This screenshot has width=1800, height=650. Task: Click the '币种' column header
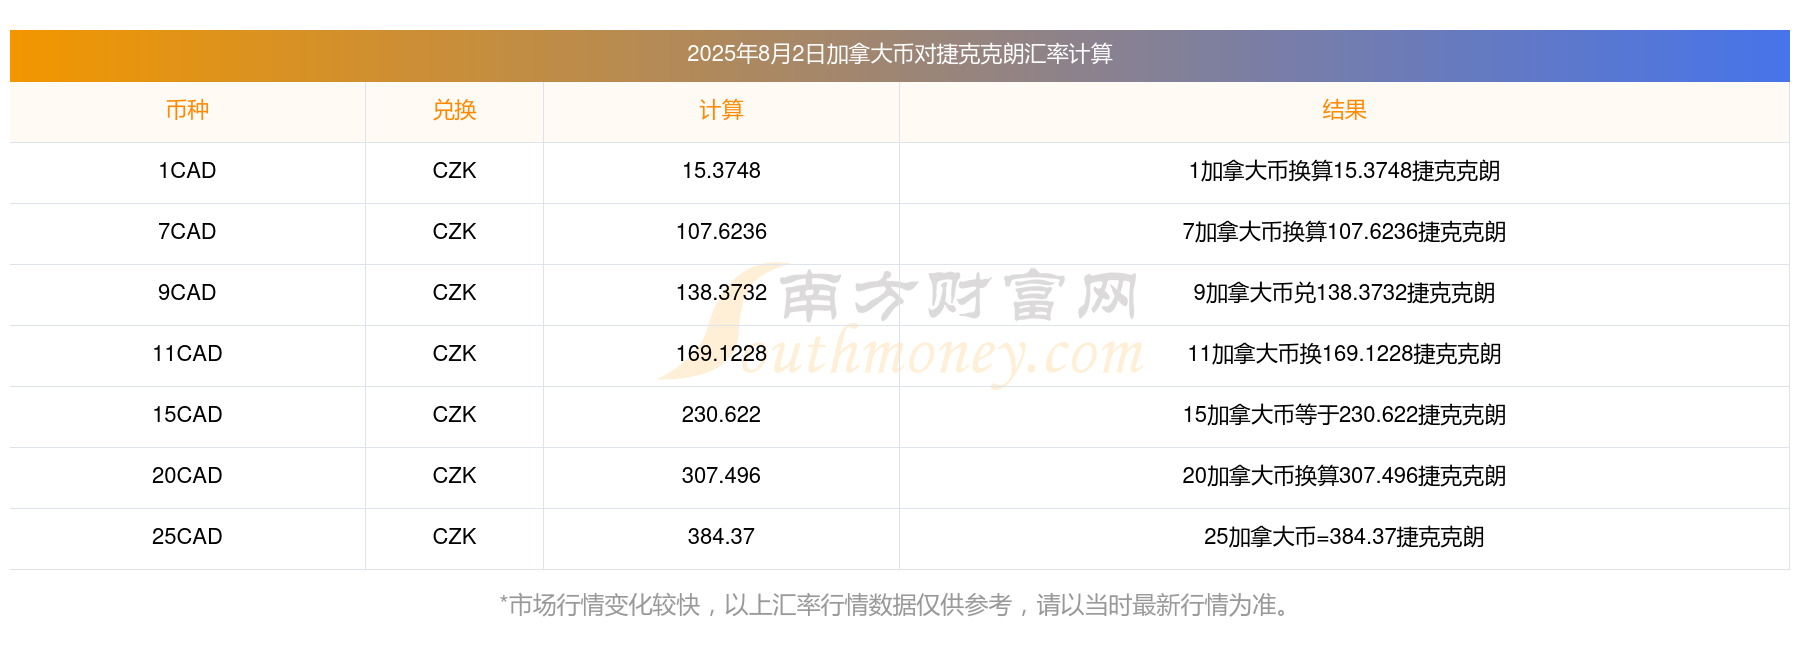(187, 110)
